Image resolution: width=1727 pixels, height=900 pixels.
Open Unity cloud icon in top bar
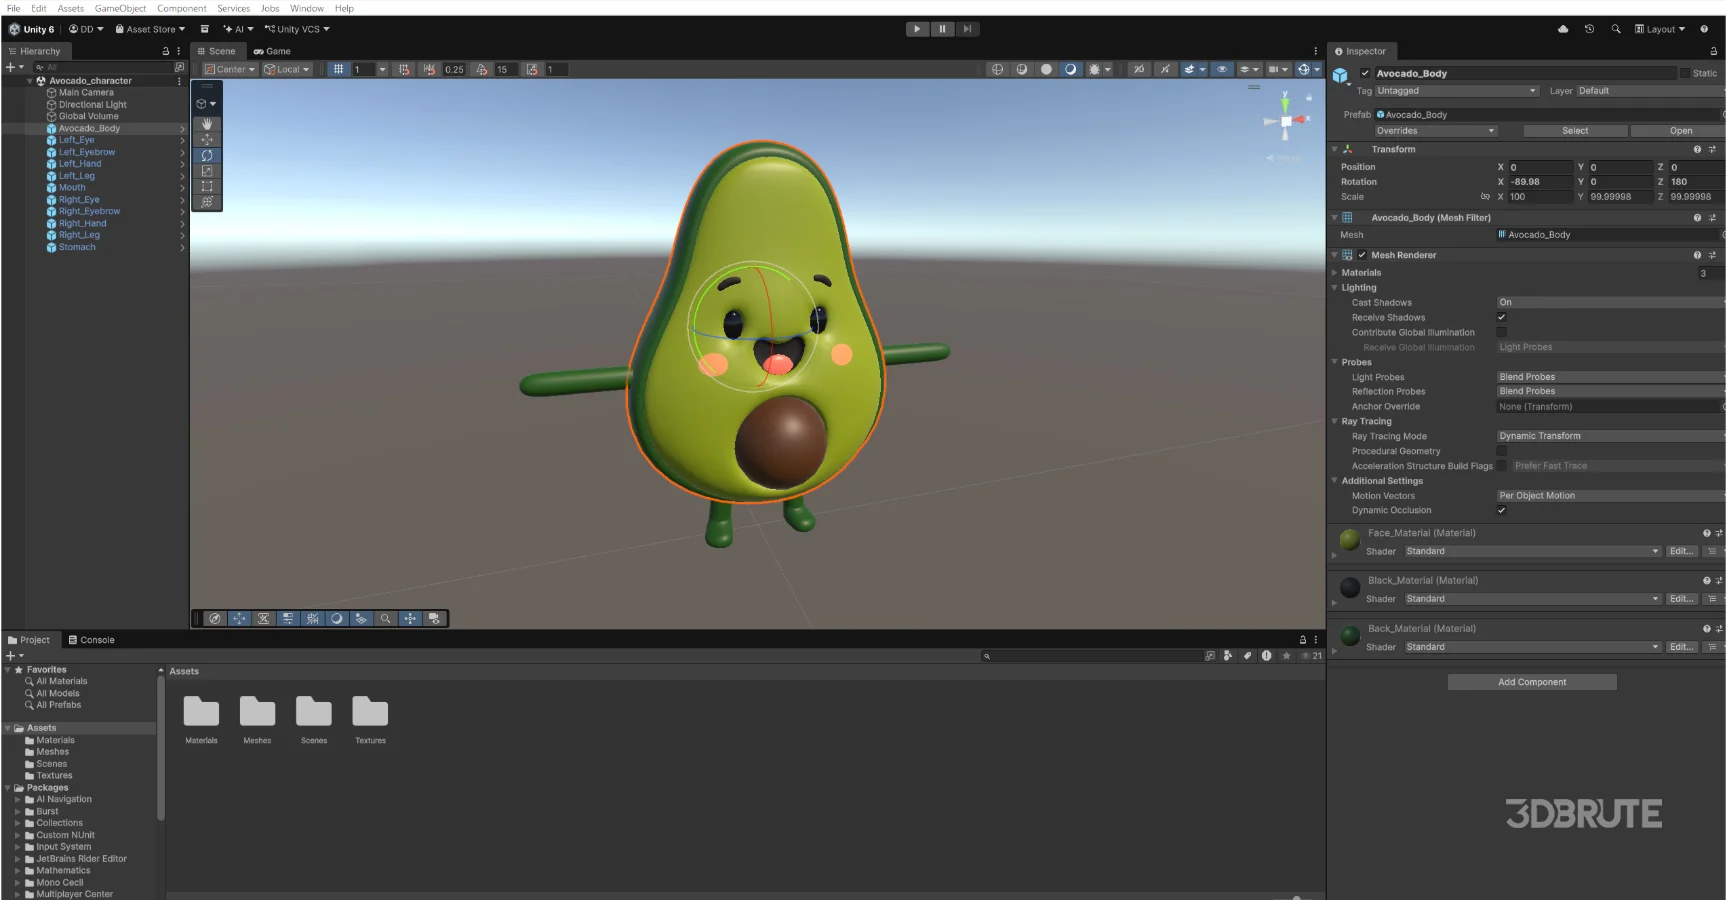click(x=1563, y=29)
